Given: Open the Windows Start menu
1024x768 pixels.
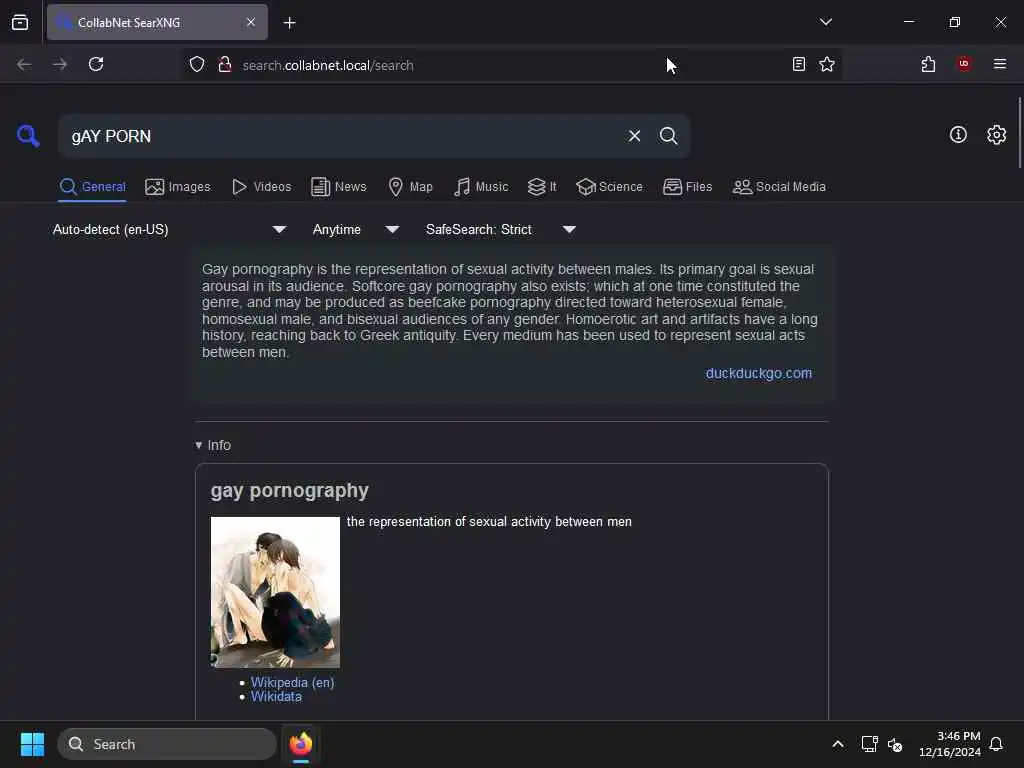Looking at the screenshot, I should [x=32, y=744].
